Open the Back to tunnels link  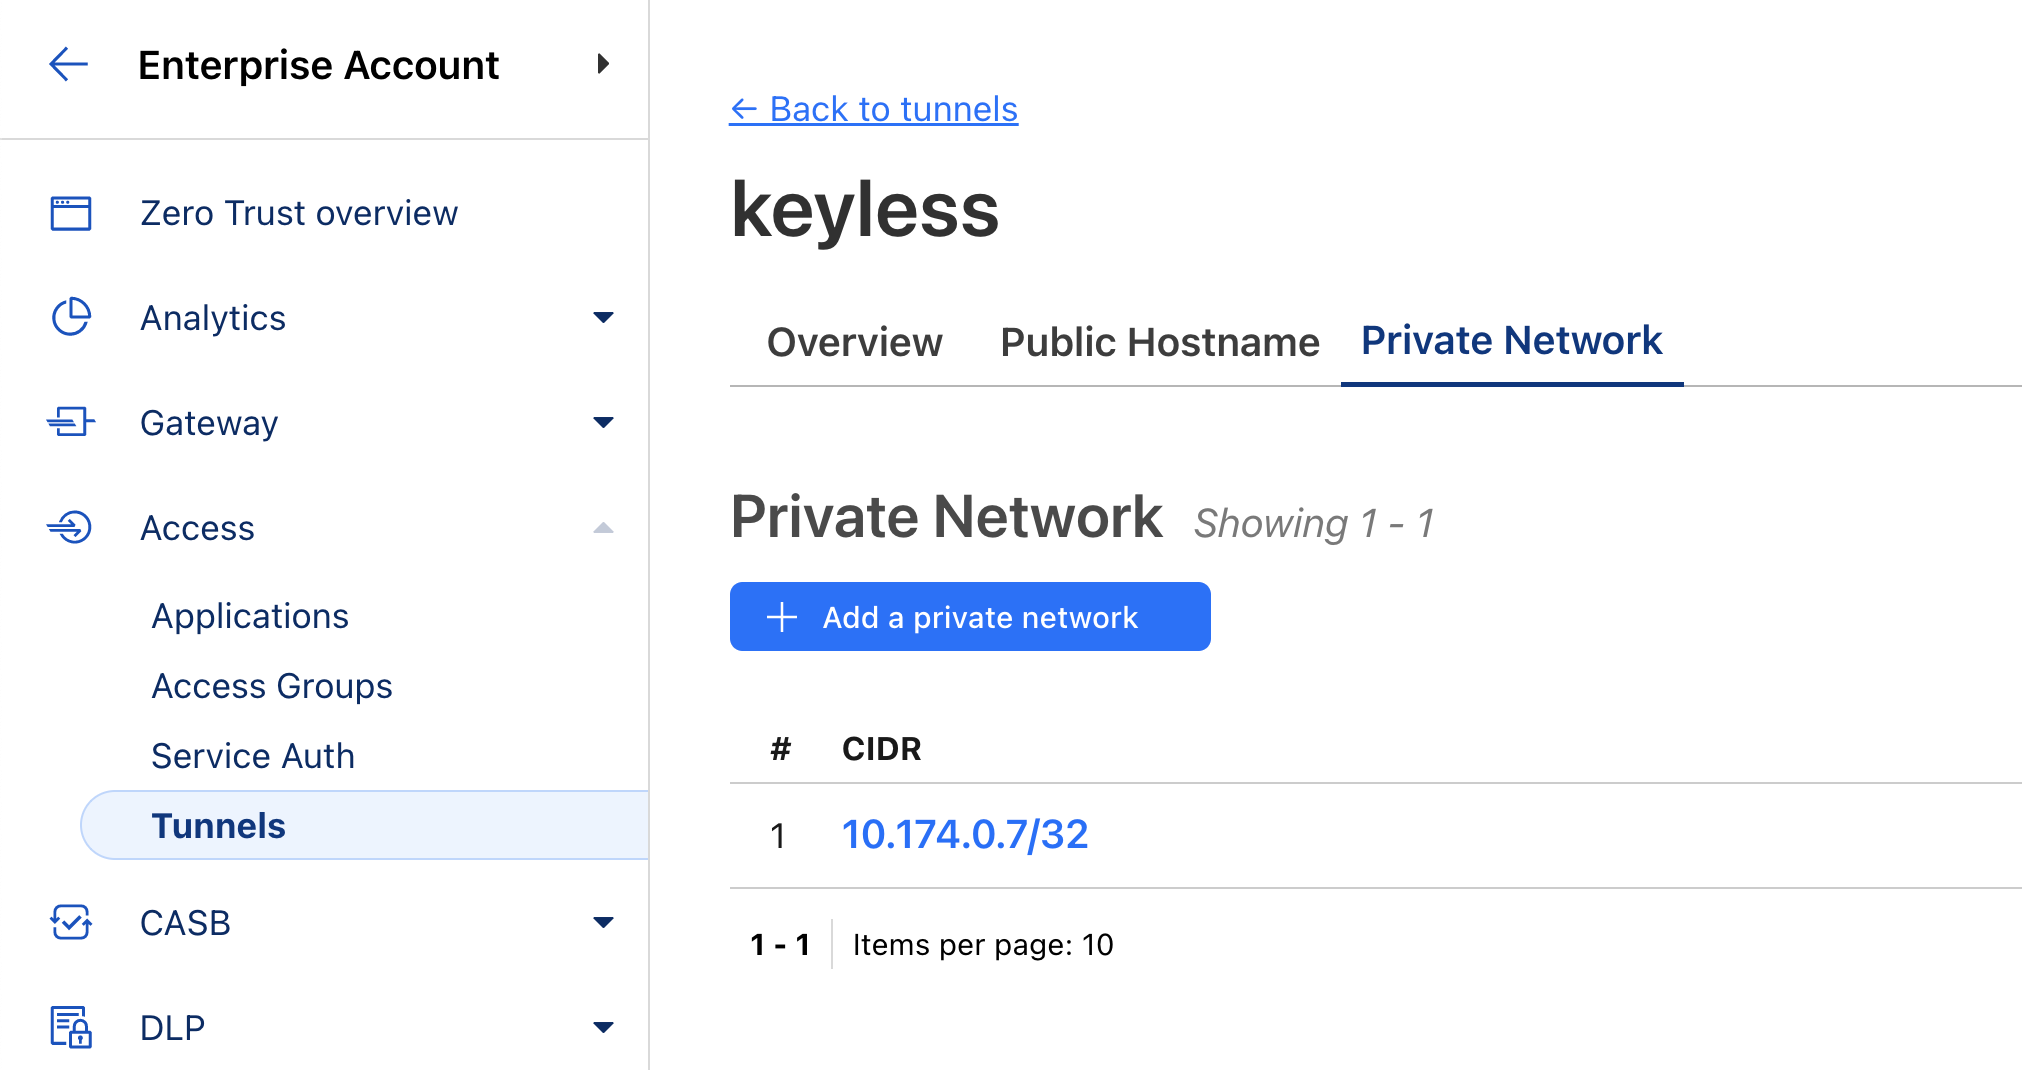[873, 109]
